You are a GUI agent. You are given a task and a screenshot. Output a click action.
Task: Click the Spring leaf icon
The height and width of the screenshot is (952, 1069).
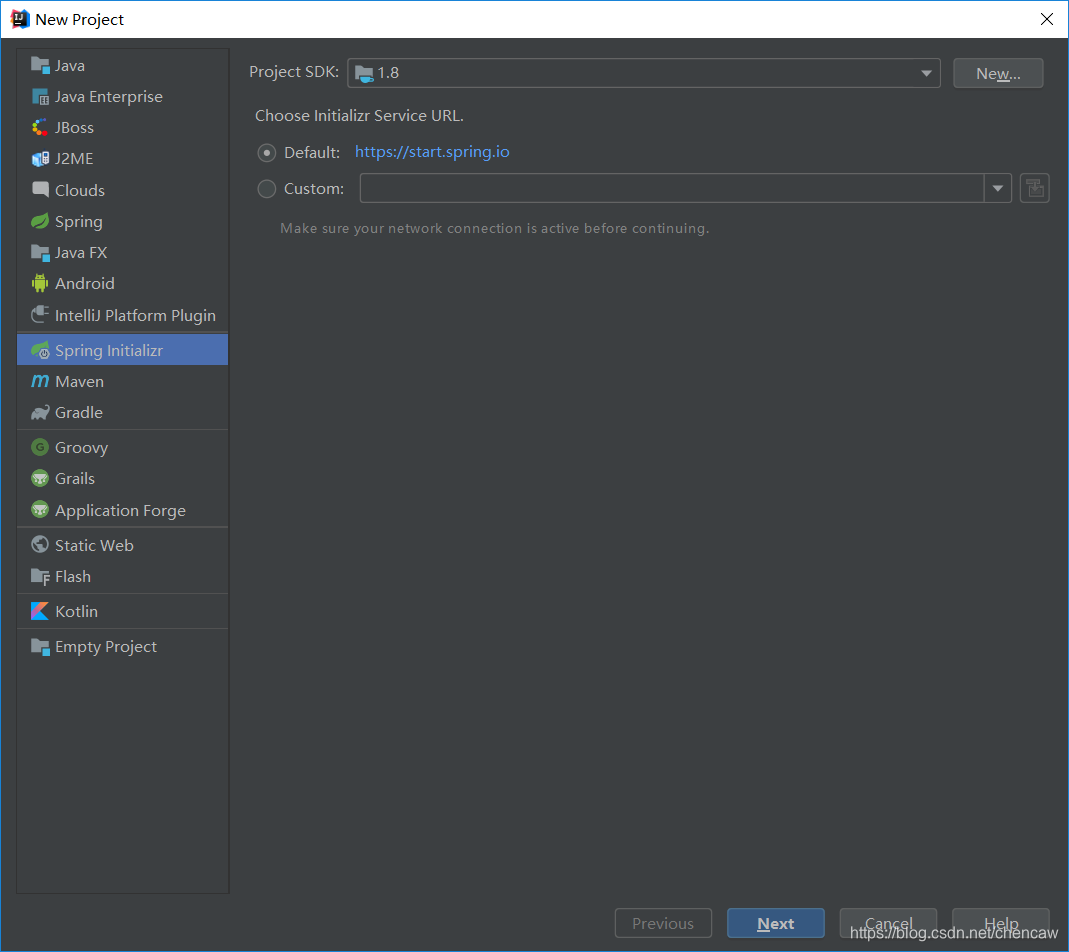[x=40, y=221]
